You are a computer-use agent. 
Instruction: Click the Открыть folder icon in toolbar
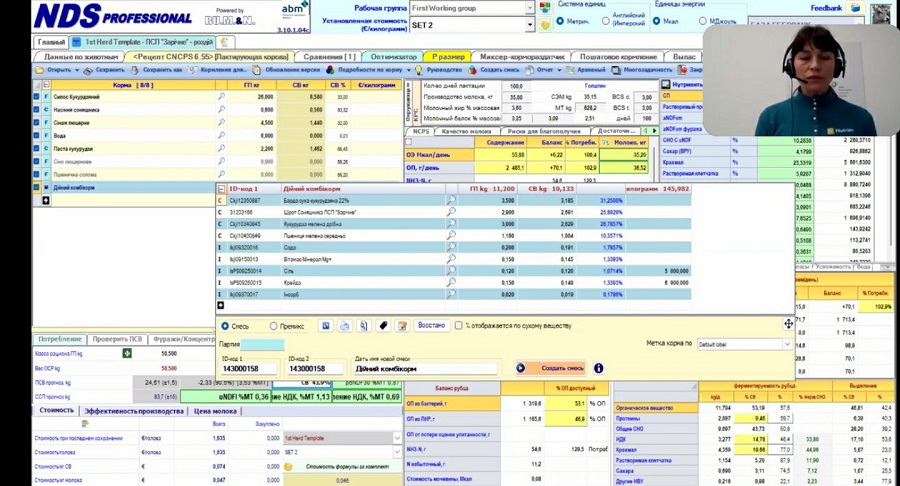(x=40, y=70)
